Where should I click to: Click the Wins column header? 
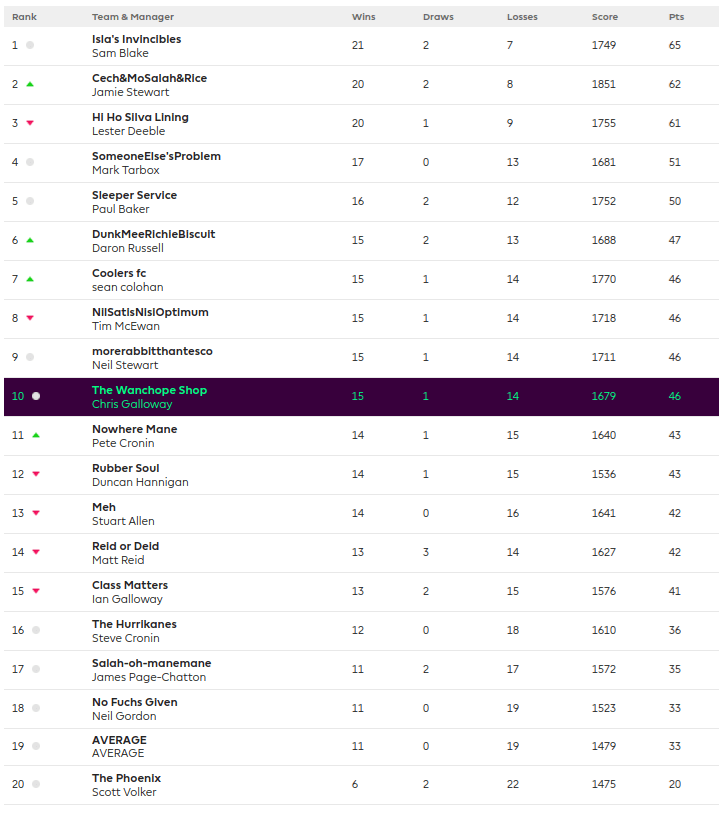364,17
